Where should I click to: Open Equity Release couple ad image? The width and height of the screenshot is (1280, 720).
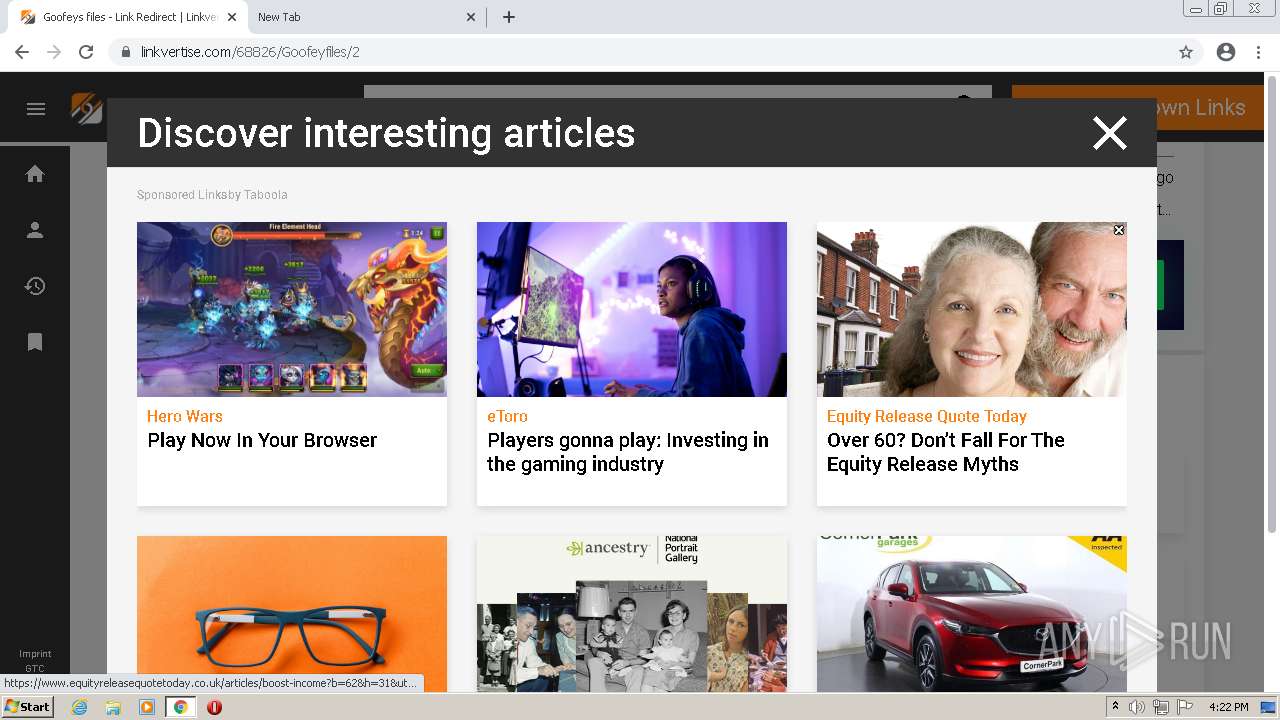tap(972, 309)
